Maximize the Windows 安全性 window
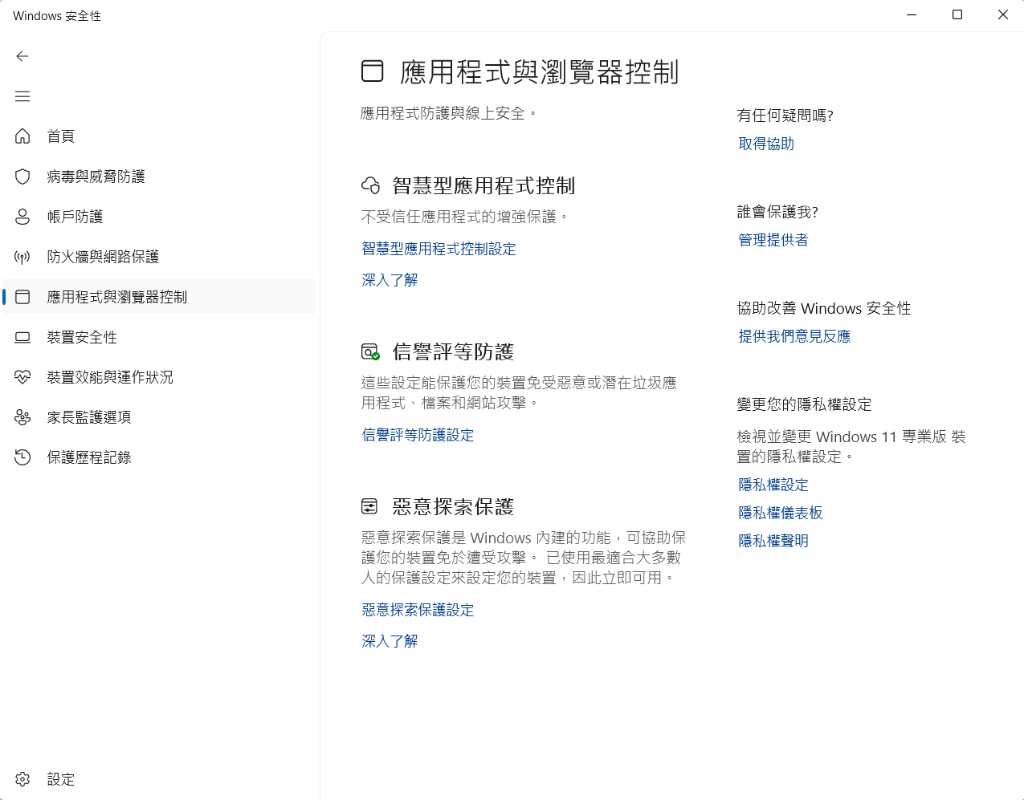The image size is (1024, 800). (957, 14)
